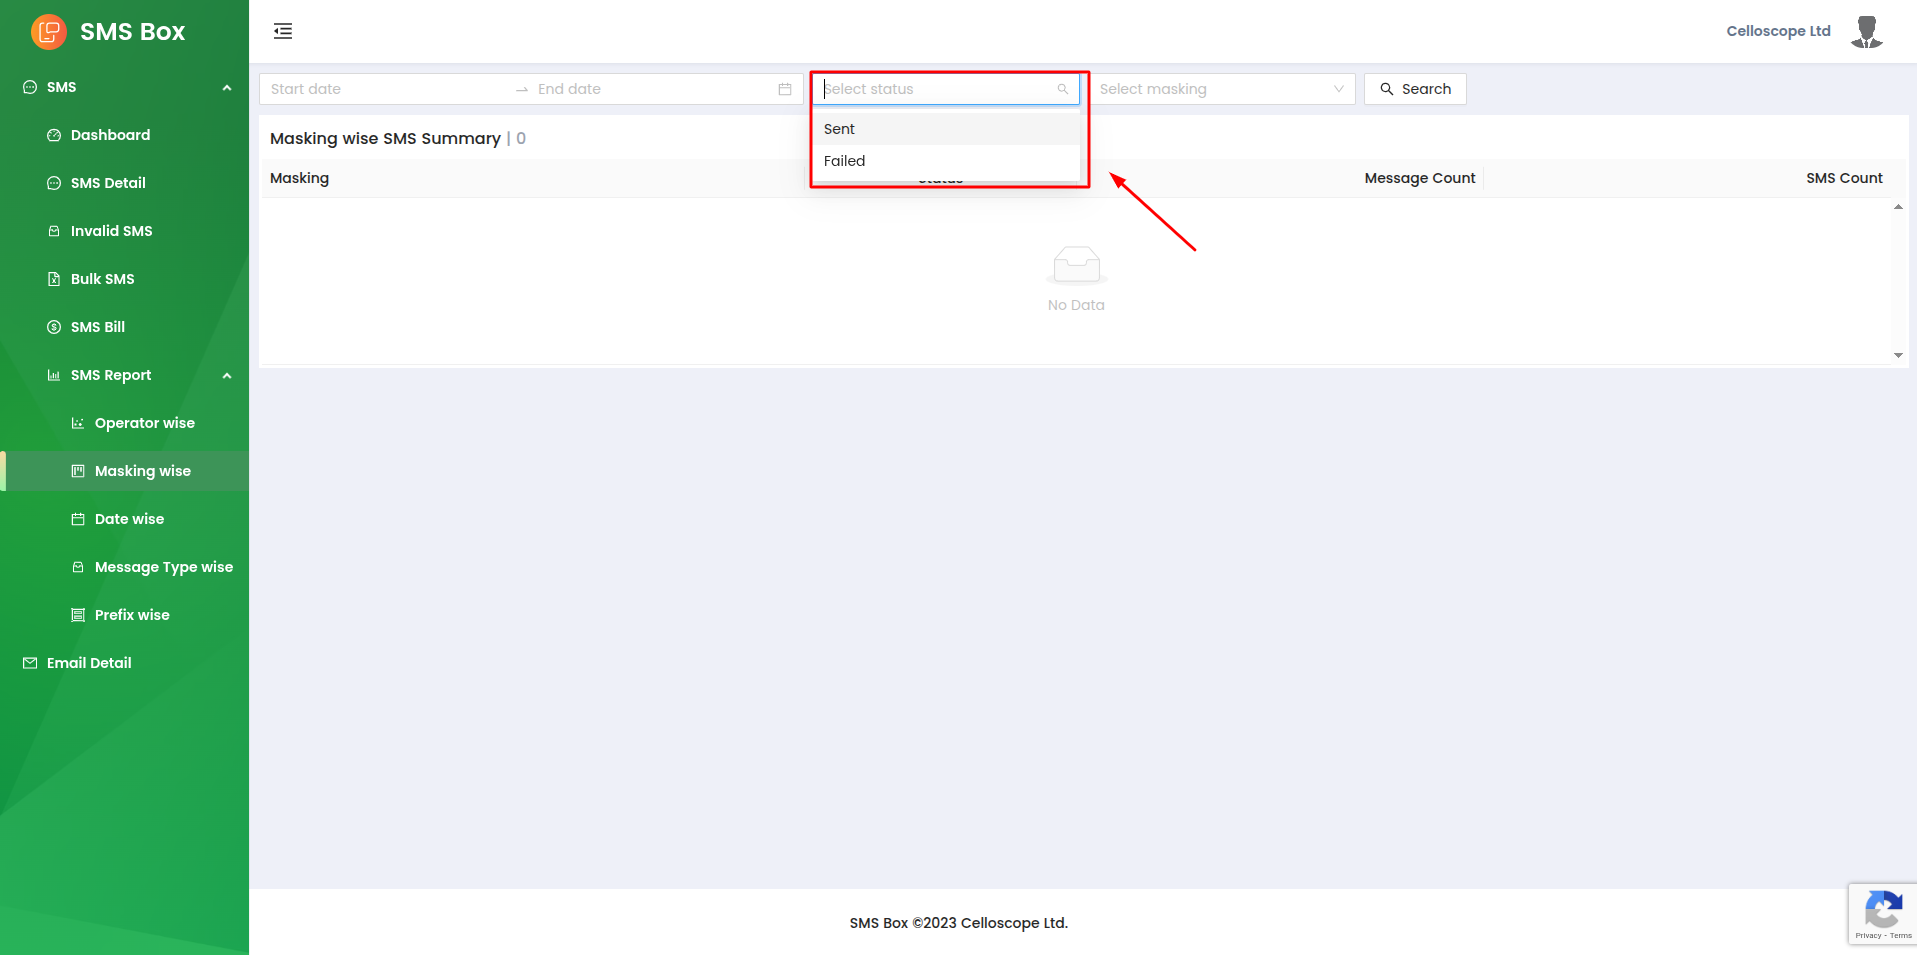1917x955 pixels.
Task: Go to Operator wise report
Action: (x=144, y=423)
